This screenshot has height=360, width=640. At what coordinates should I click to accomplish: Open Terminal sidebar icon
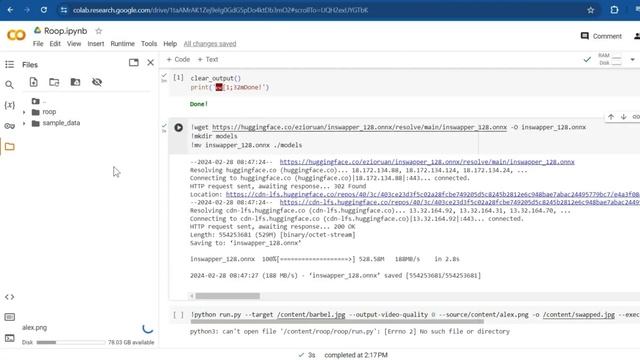(9, 338)
